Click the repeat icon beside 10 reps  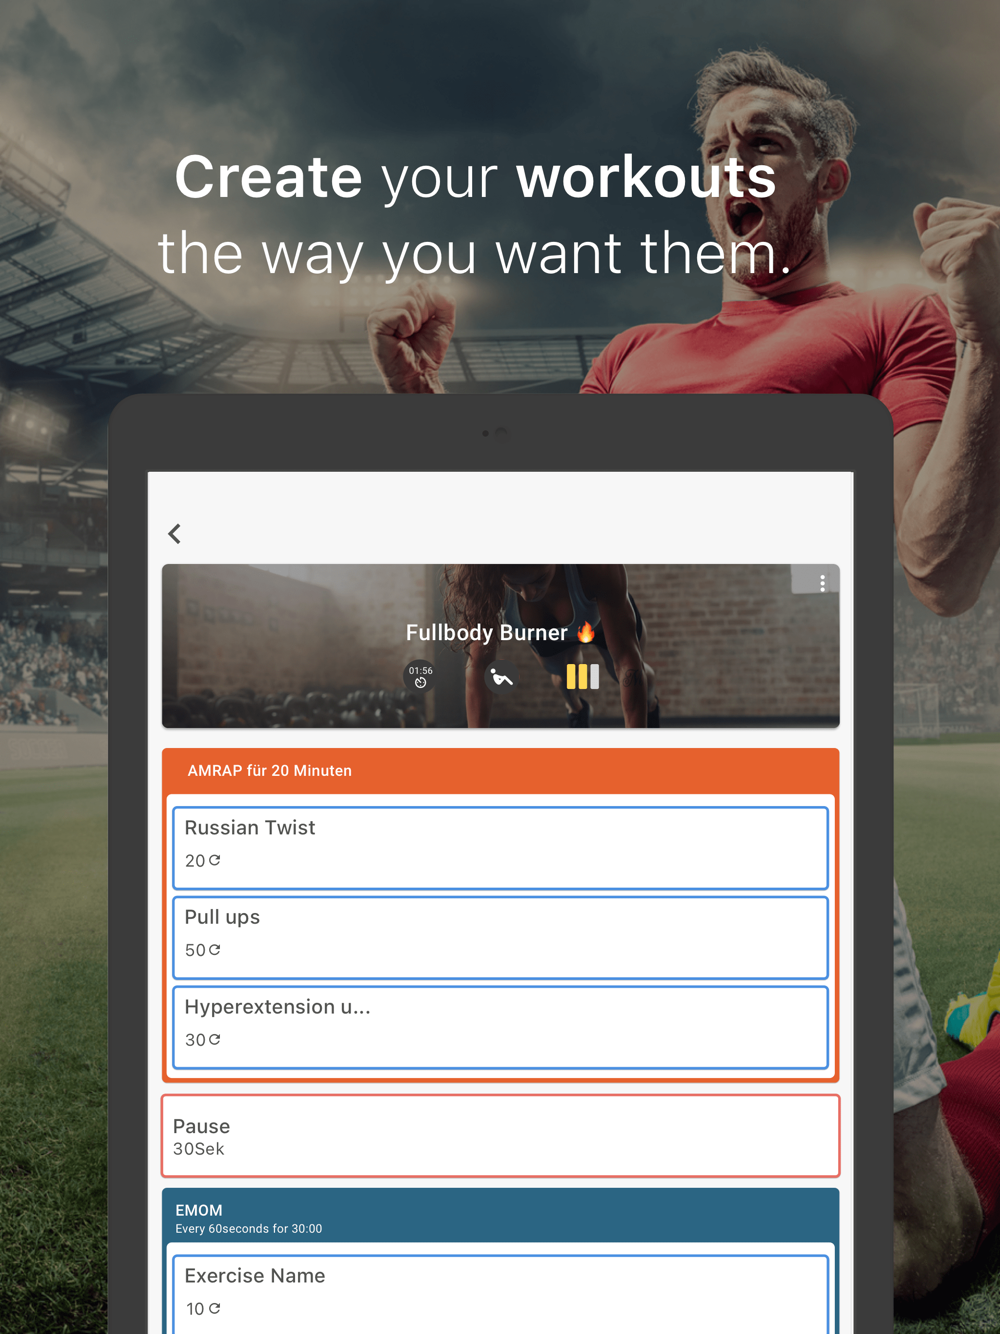pos(215,1308)
